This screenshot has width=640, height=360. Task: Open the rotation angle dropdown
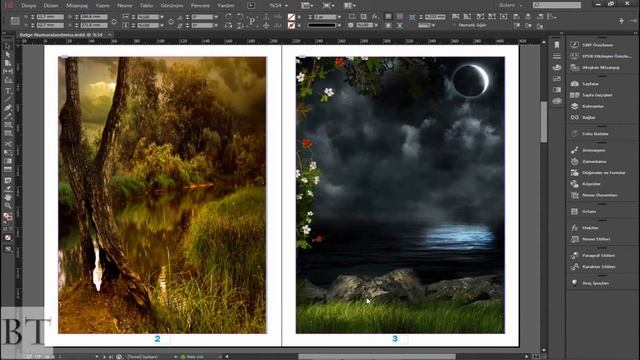(x=216, y=17)
